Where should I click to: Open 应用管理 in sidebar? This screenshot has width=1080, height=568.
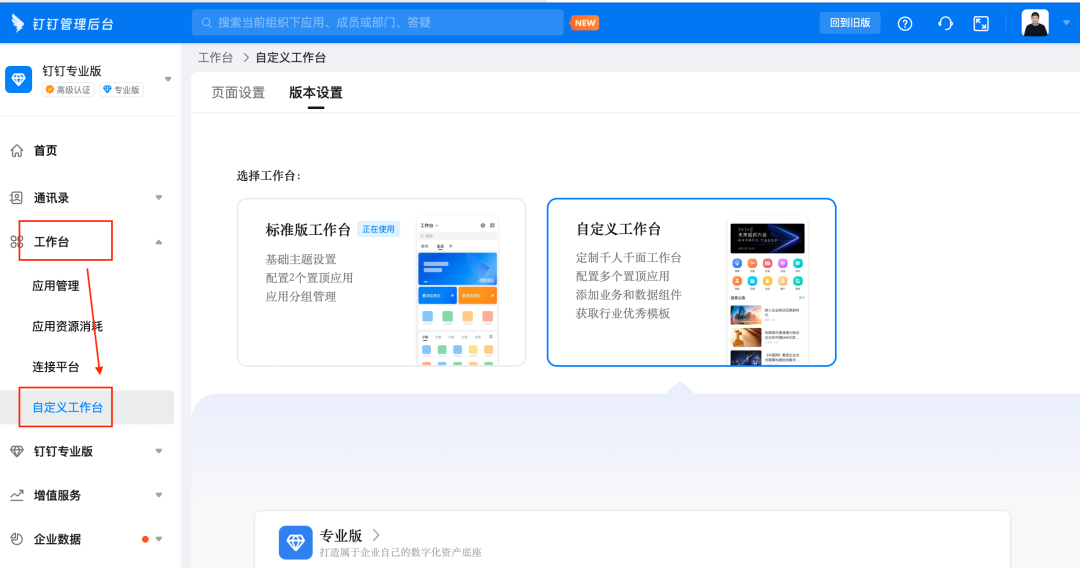(56, 286)
